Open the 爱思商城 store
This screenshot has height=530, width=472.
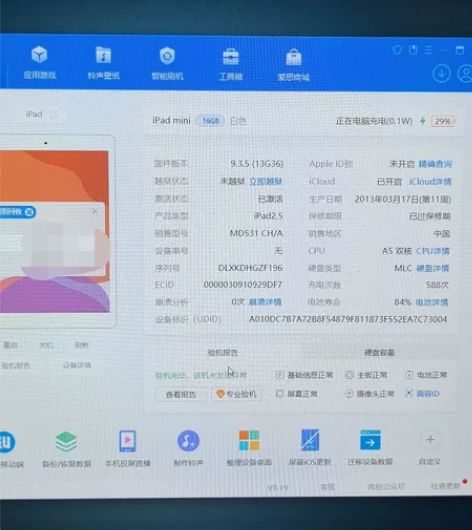pyautogui.click(x=293, y=65)
